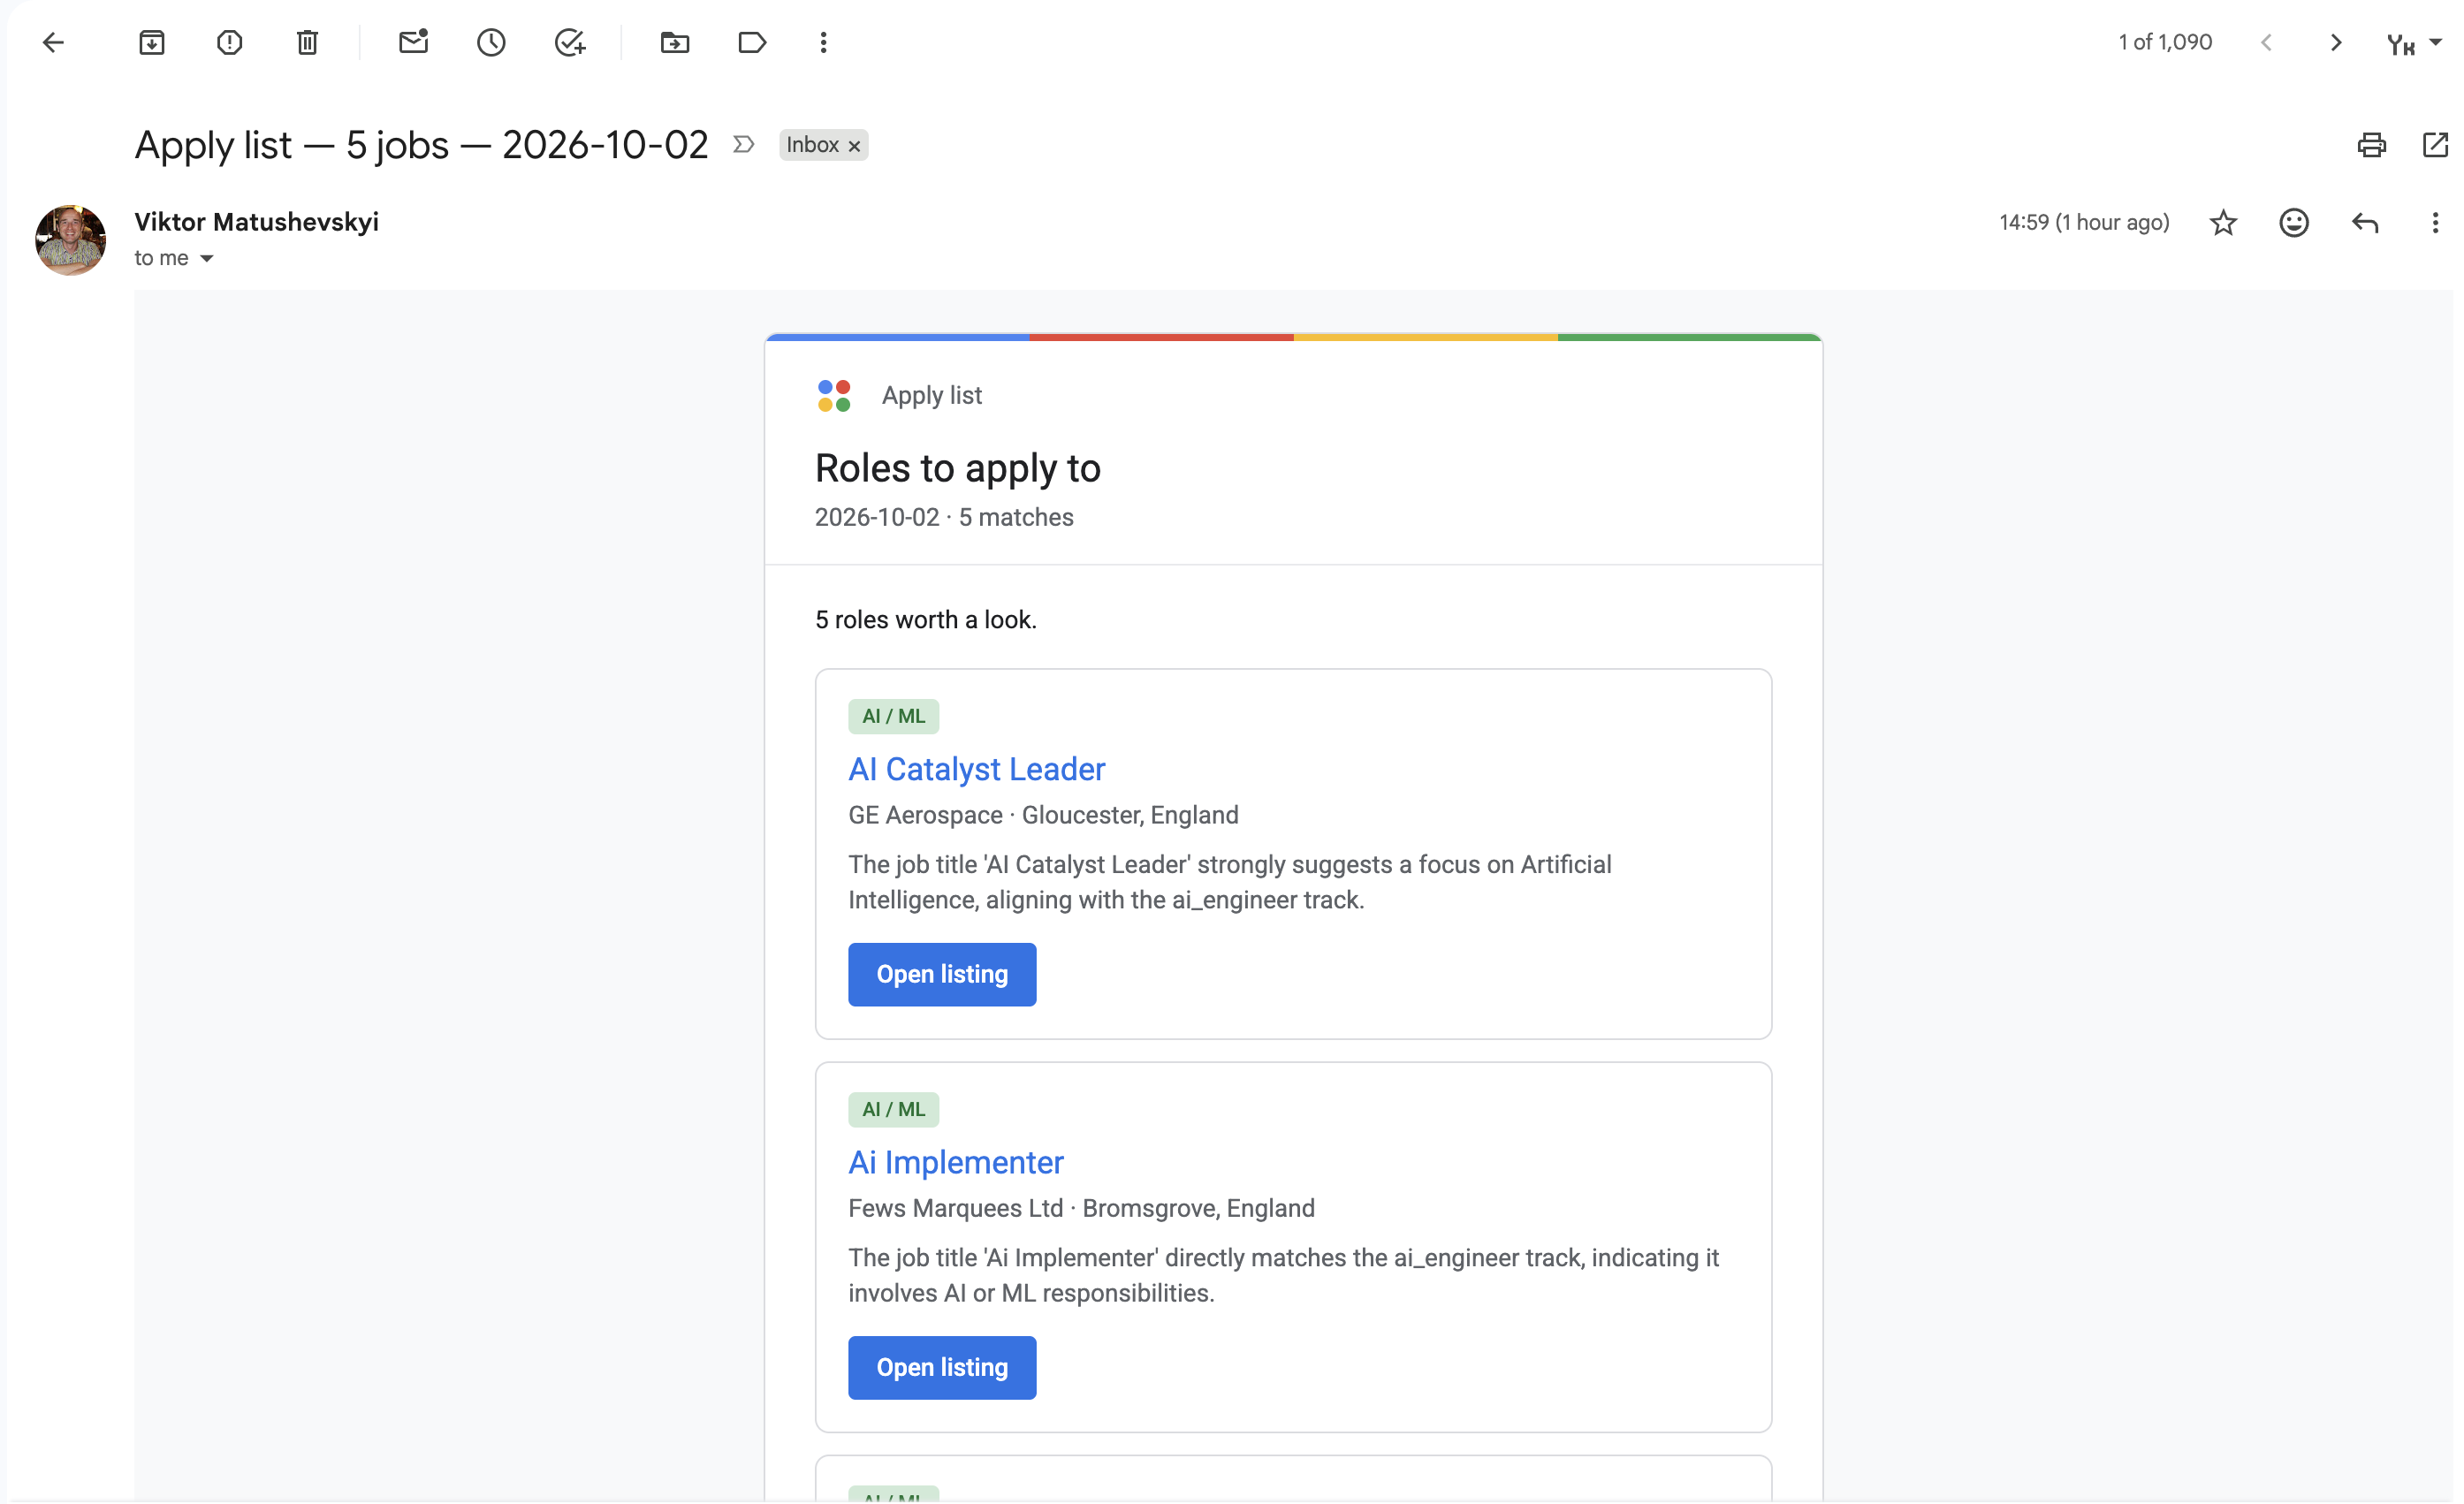Click the sender name Viktor Matushevskyi
This screenshot has width=2464, height=1504.
[257, 222]
